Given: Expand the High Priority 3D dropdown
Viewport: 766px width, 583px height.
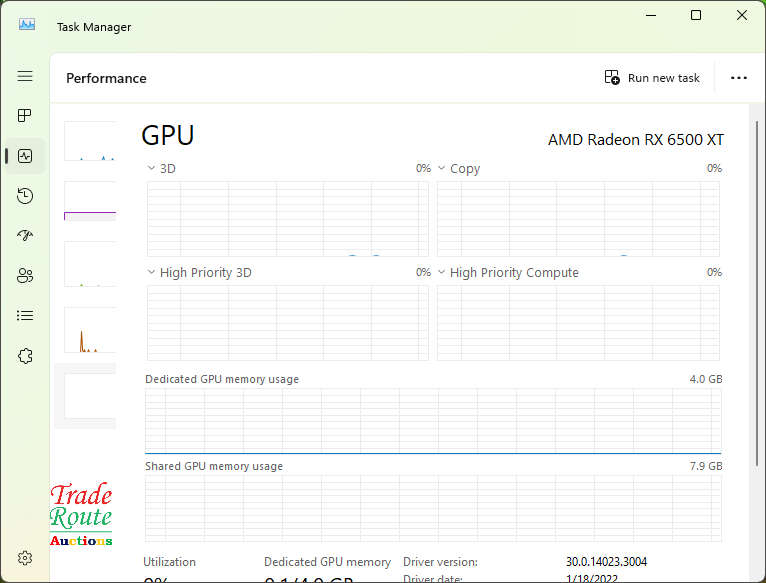Looking at the screenshot, I should 152,273.
